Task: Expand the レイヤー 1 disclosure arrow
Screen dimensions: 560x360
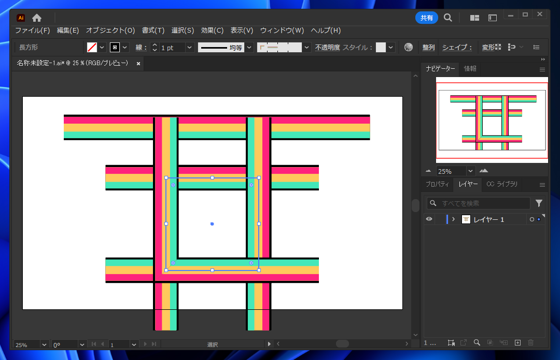Action: [454, 219]
